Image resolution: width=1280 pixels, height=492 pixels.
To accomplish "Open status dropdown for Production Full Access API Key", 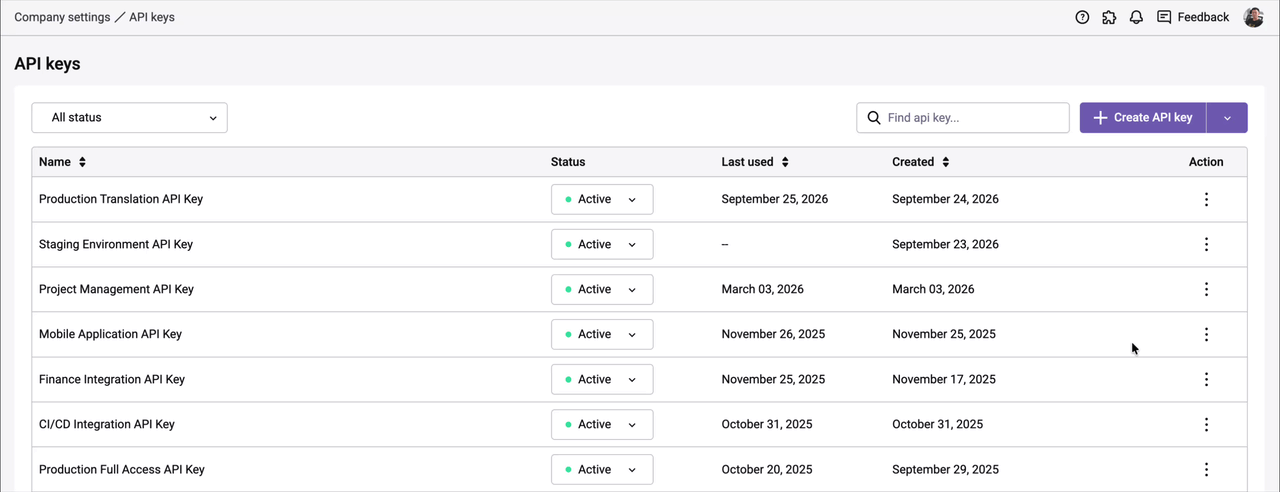I will pyautogui.click(x=602, y=469).
